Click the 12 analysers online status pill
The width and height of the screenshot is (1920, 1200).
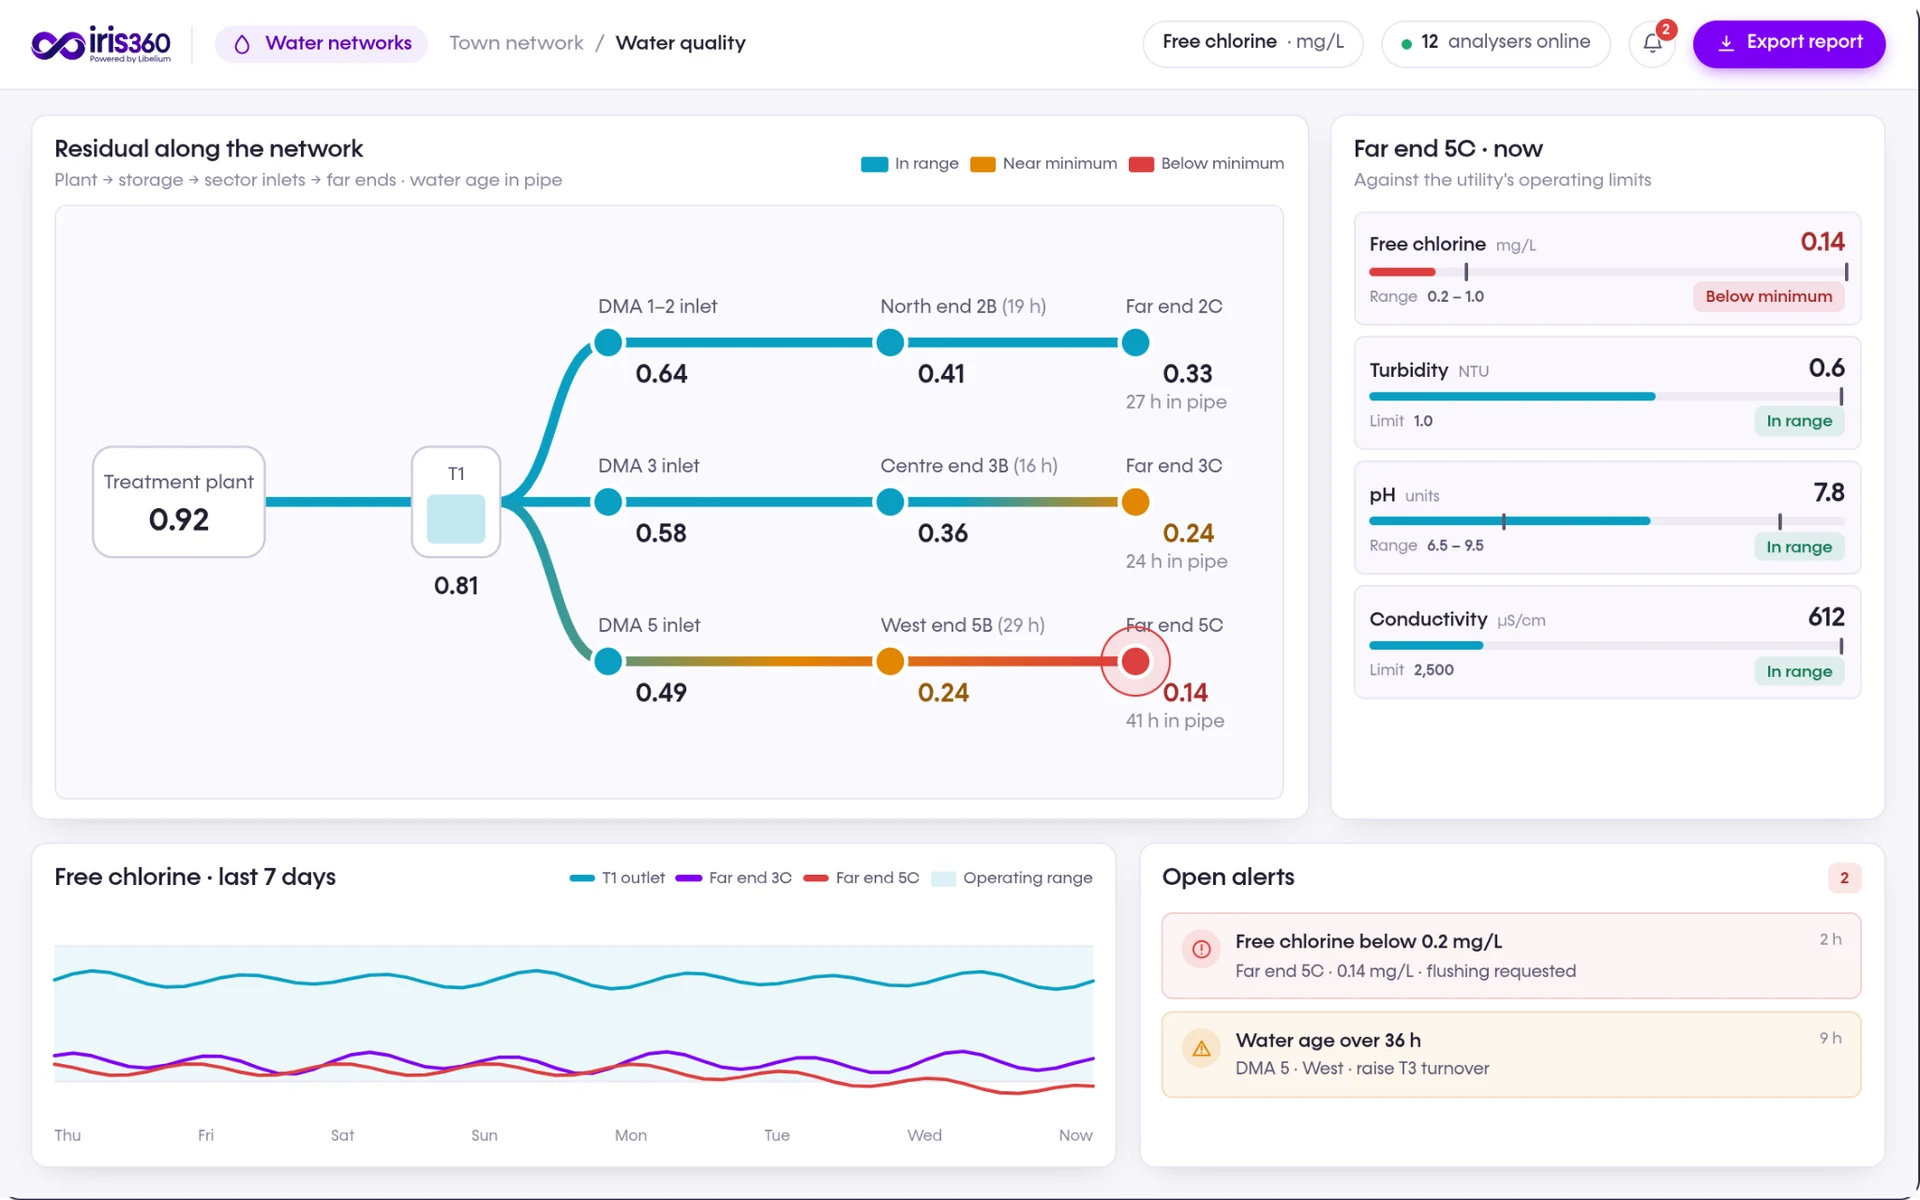coord(1495,43)
